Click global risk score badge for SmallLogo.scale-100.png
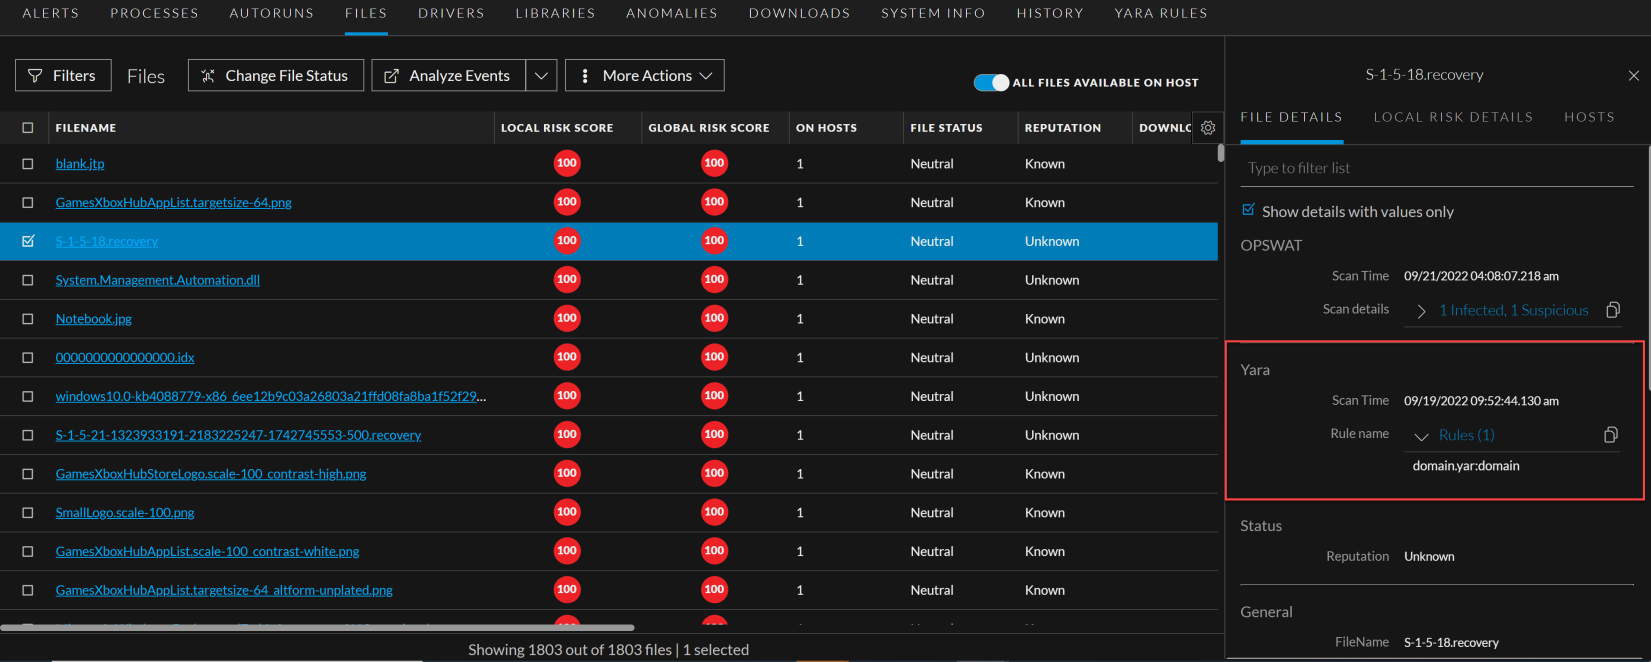Image resolution: width=1651 pixels, height=662 pixels. [714, 512]
